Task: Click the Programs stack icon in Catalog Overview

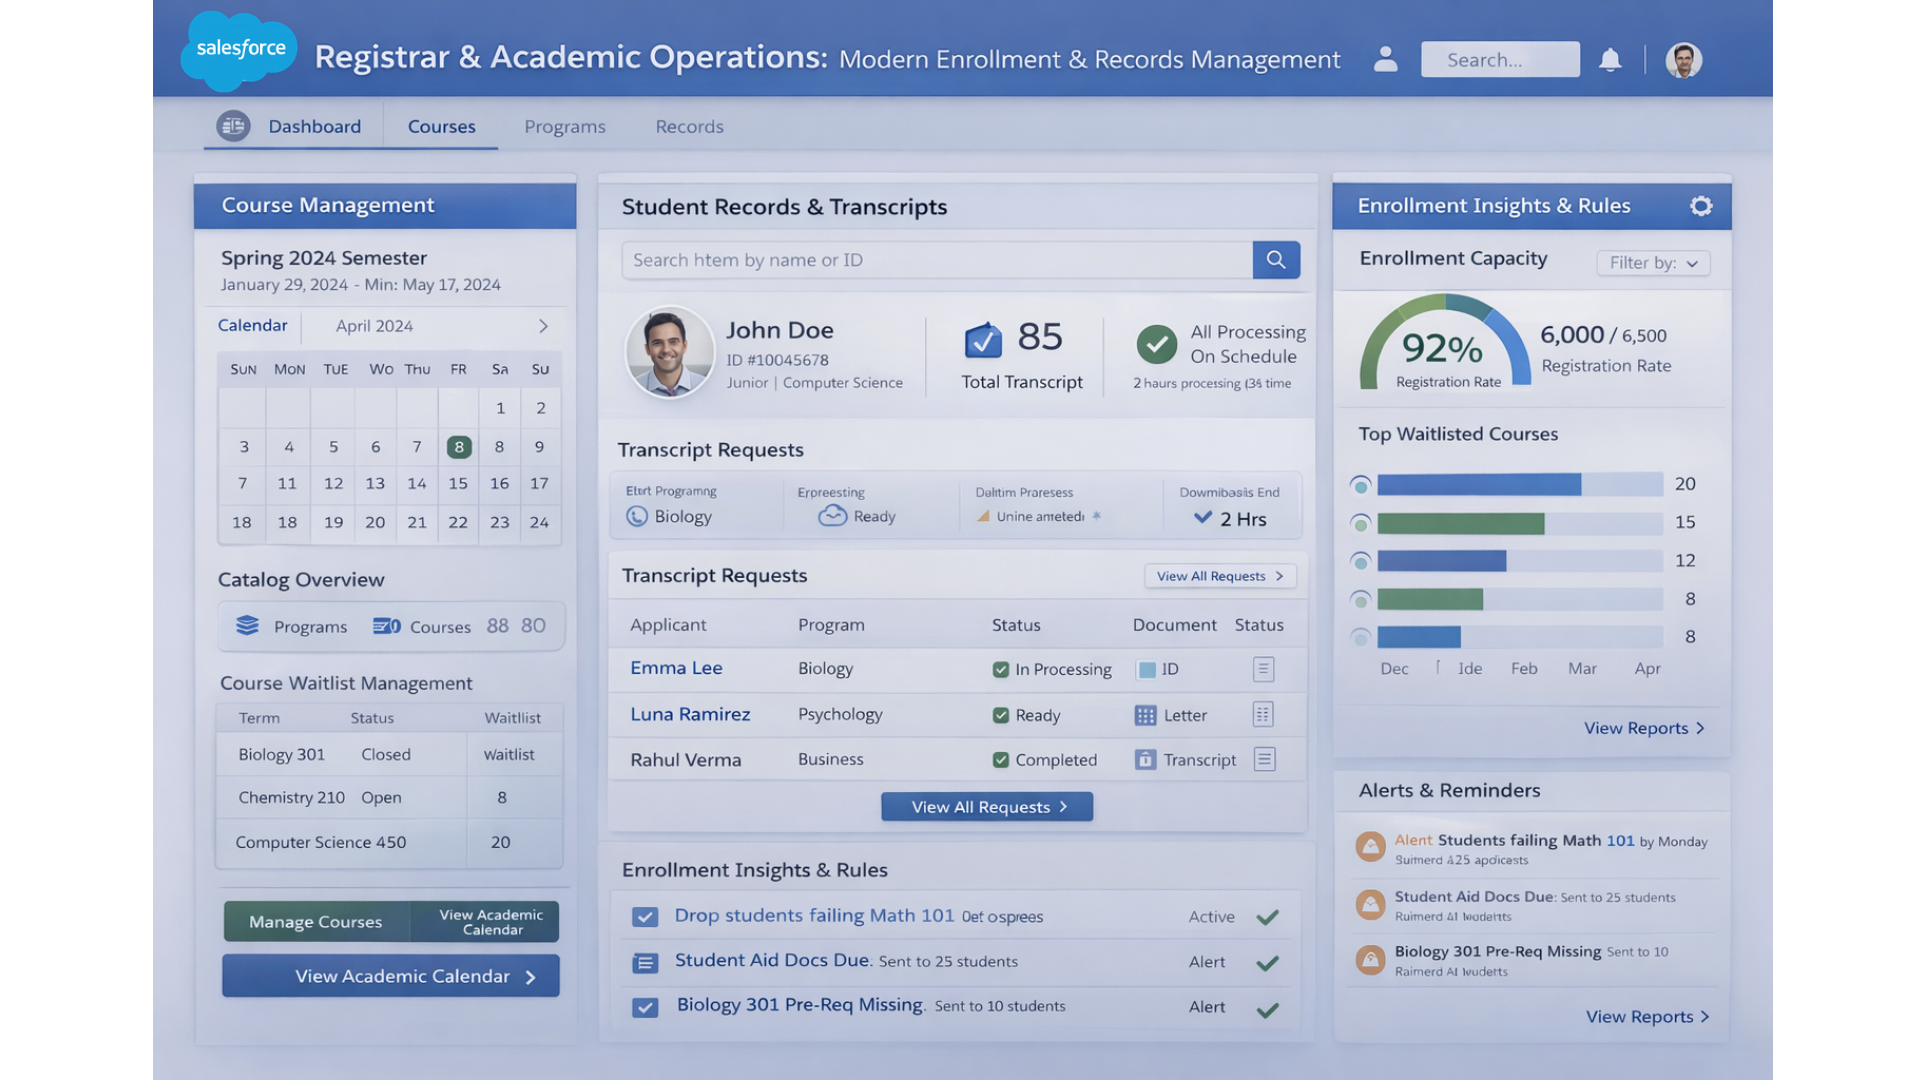Action: pyautogui.click(x=246, y=626)
